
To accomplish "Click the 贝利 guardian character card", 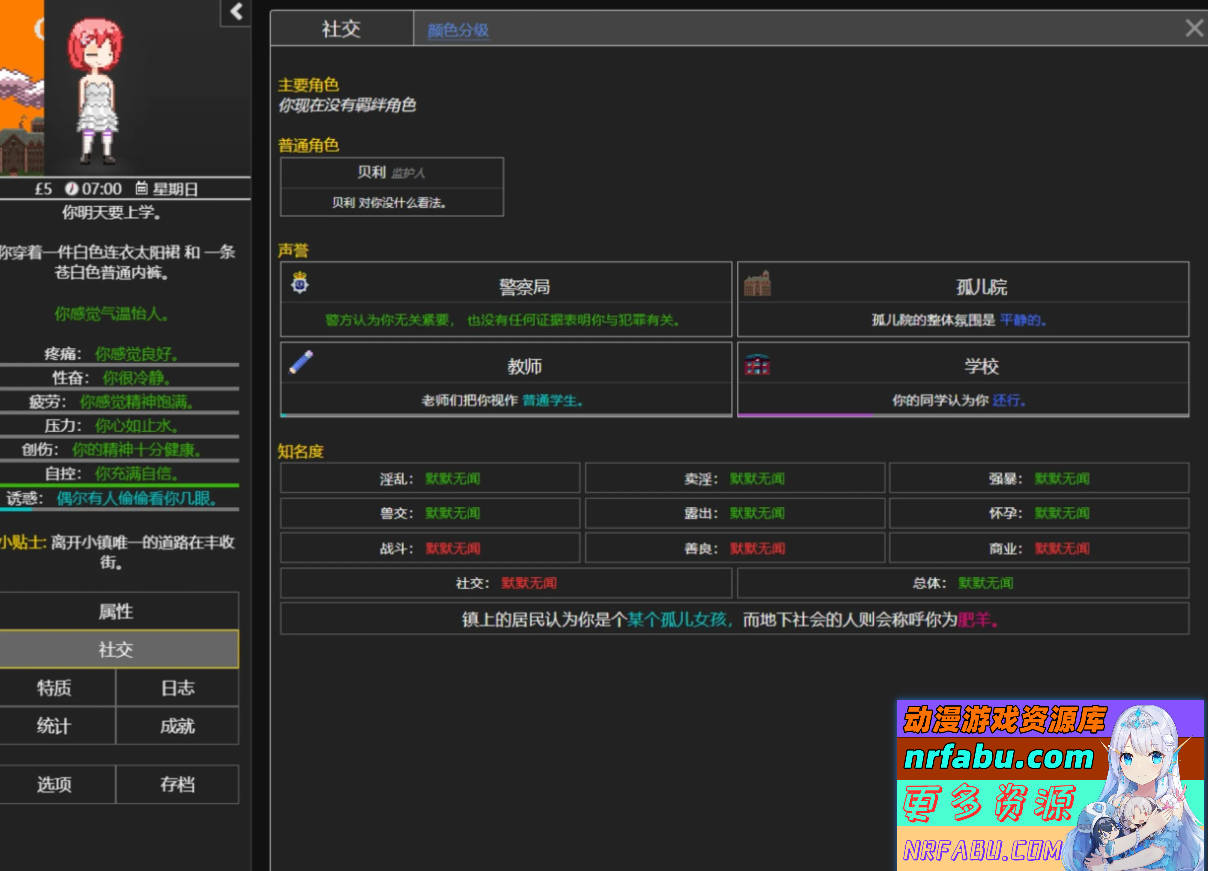I will [391, 187].
